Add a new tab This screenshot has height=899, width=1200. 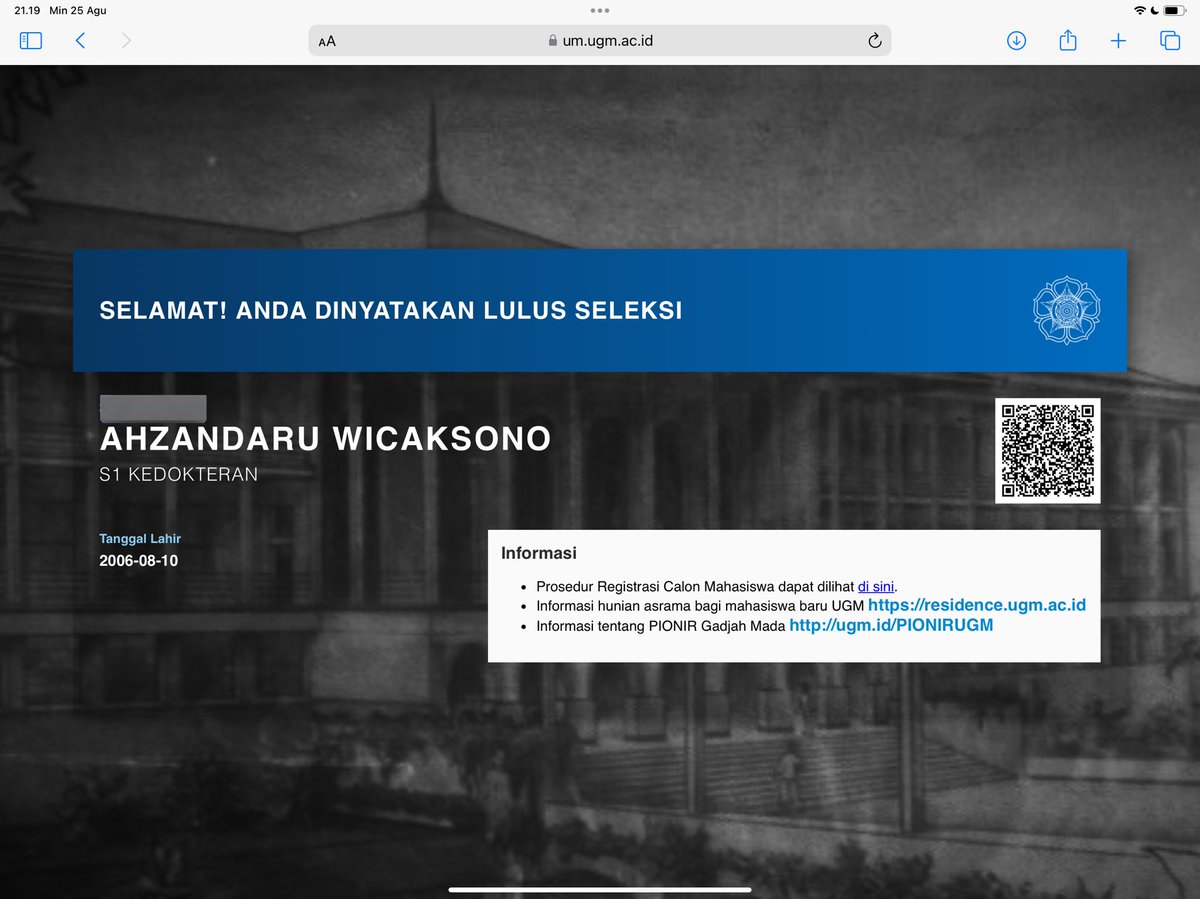(x=1118, y=41)
